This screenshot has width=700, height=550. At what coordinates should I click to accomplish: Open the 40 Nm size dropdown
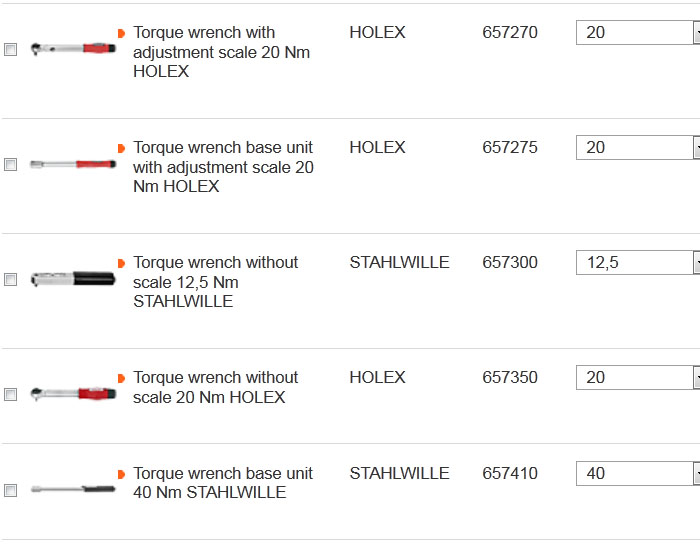[695, 474]
